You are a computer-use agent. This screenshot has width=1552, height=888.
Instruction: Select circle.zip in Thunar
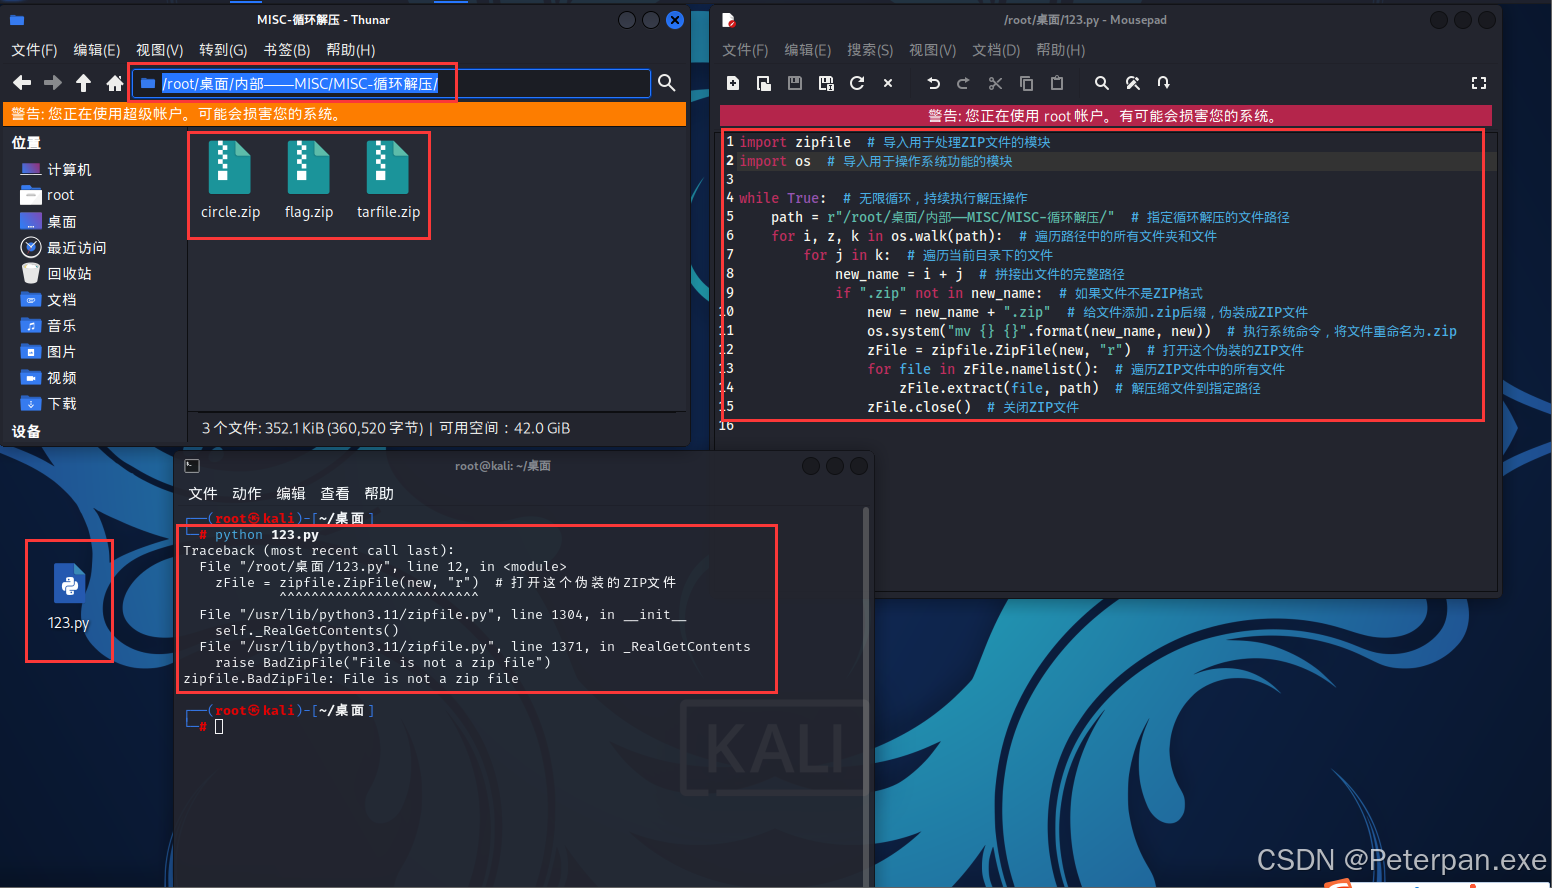point(230,181)
